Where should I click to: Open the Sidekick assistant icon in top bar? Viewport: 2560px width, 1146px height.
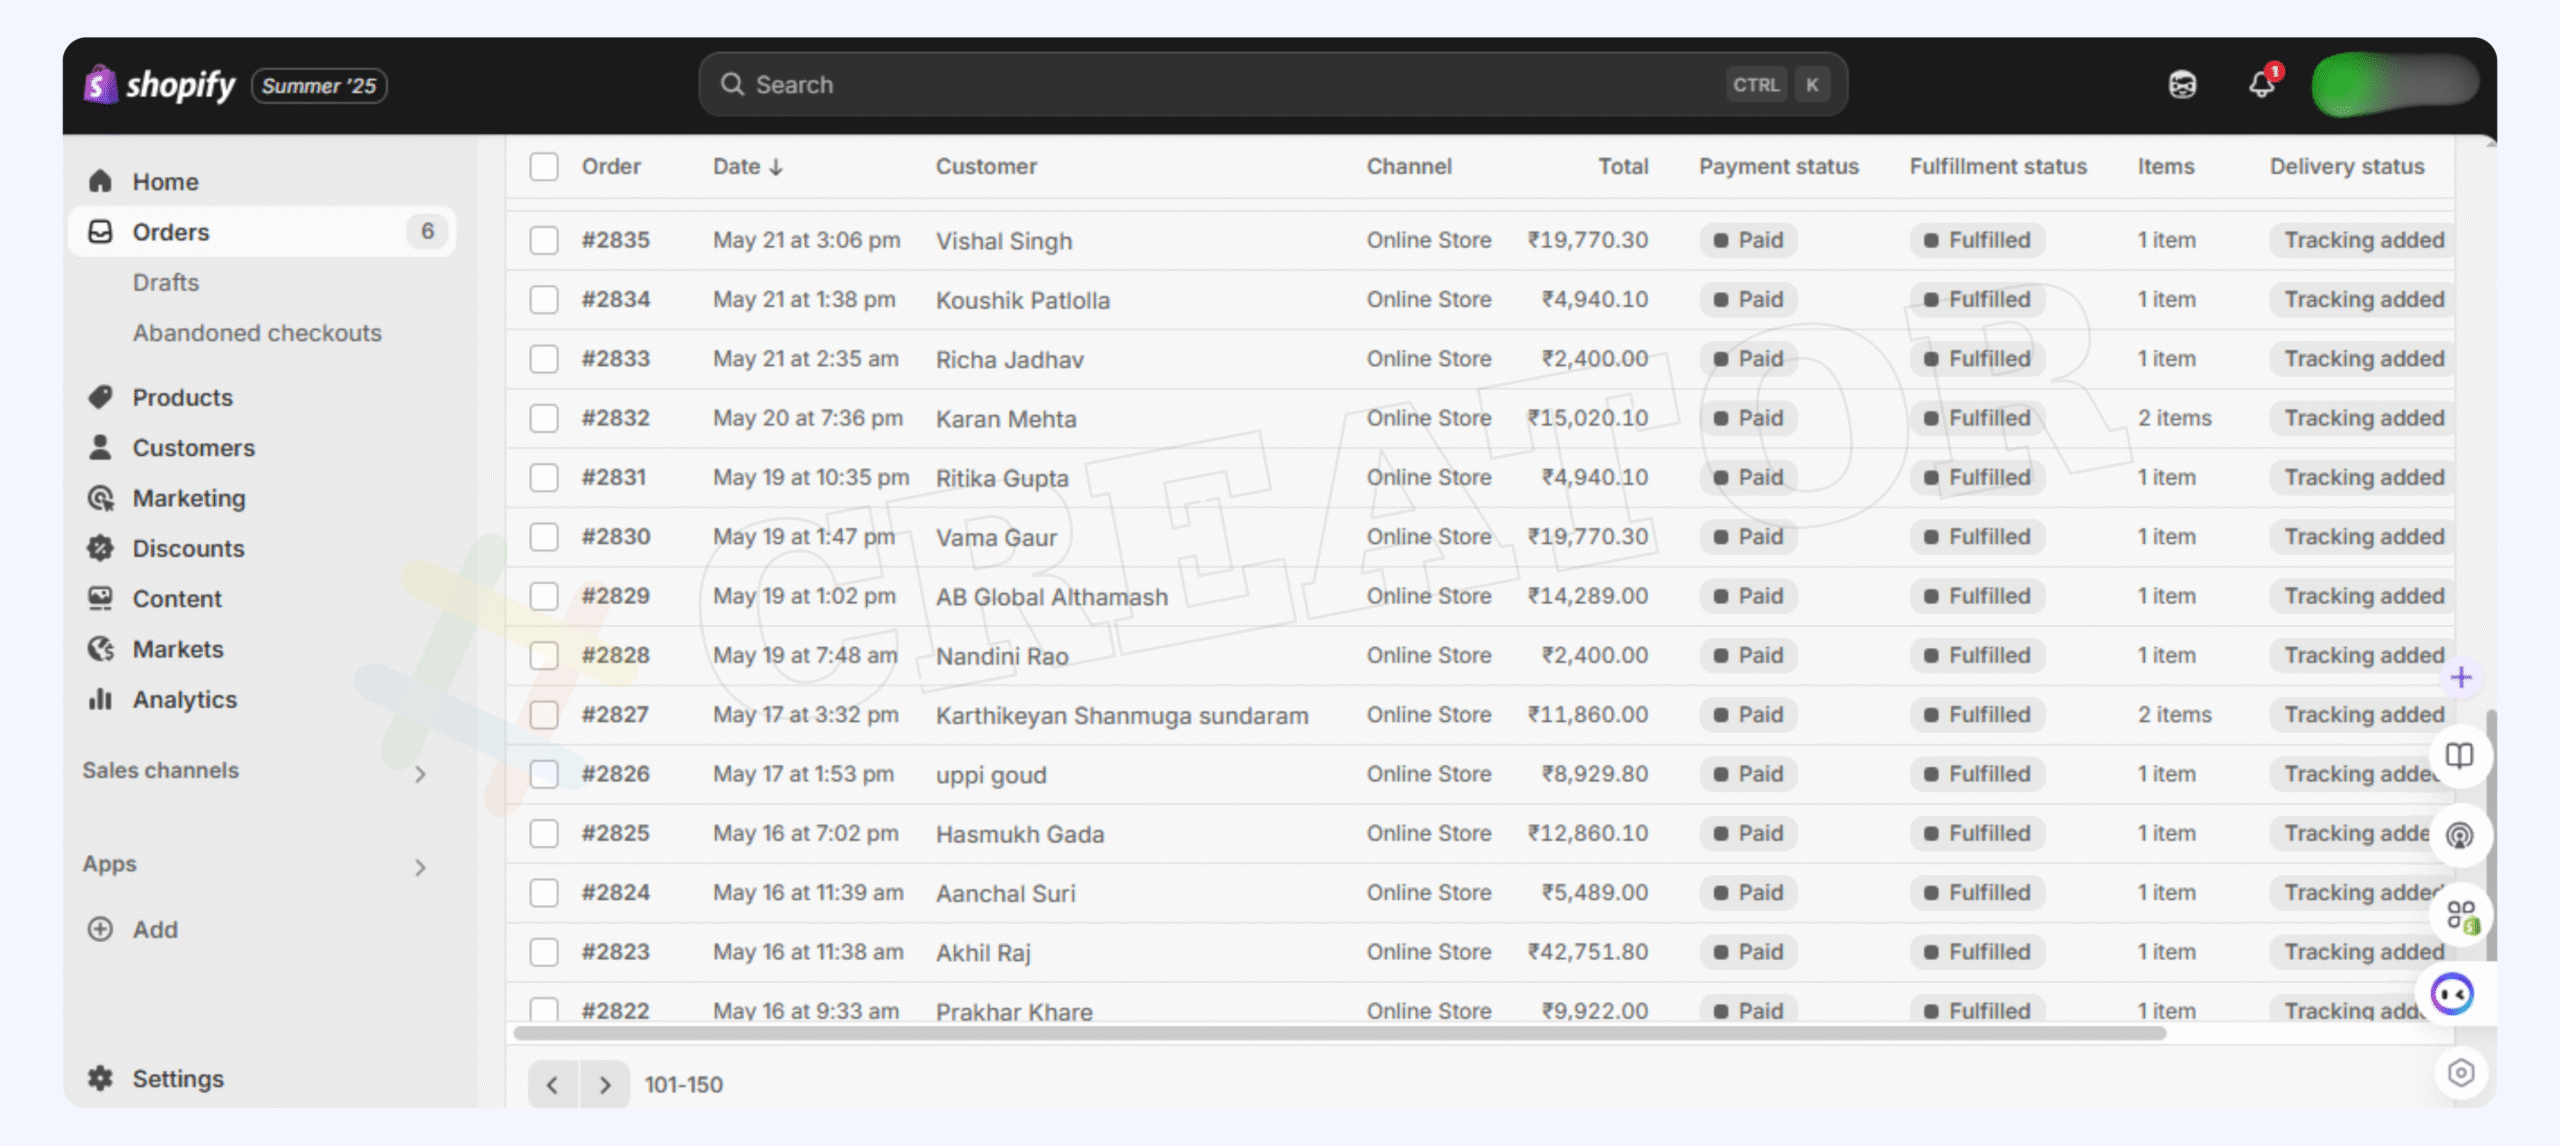coord(2182,85)
